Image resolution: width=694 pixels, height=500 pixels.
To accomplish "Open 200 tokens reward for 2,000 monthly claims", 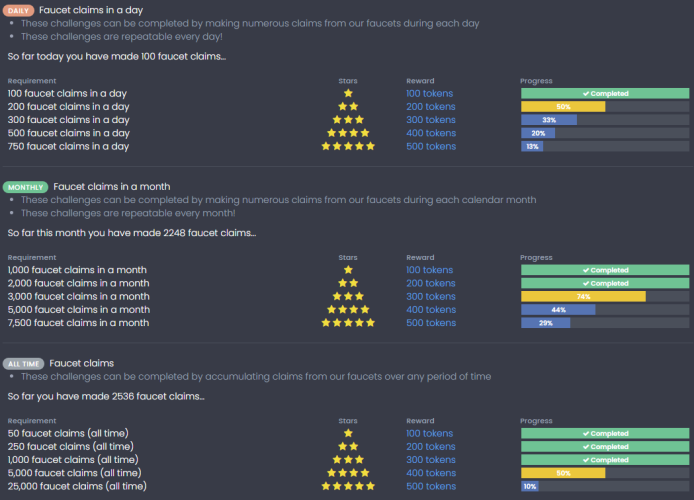I will click(431, 283).
